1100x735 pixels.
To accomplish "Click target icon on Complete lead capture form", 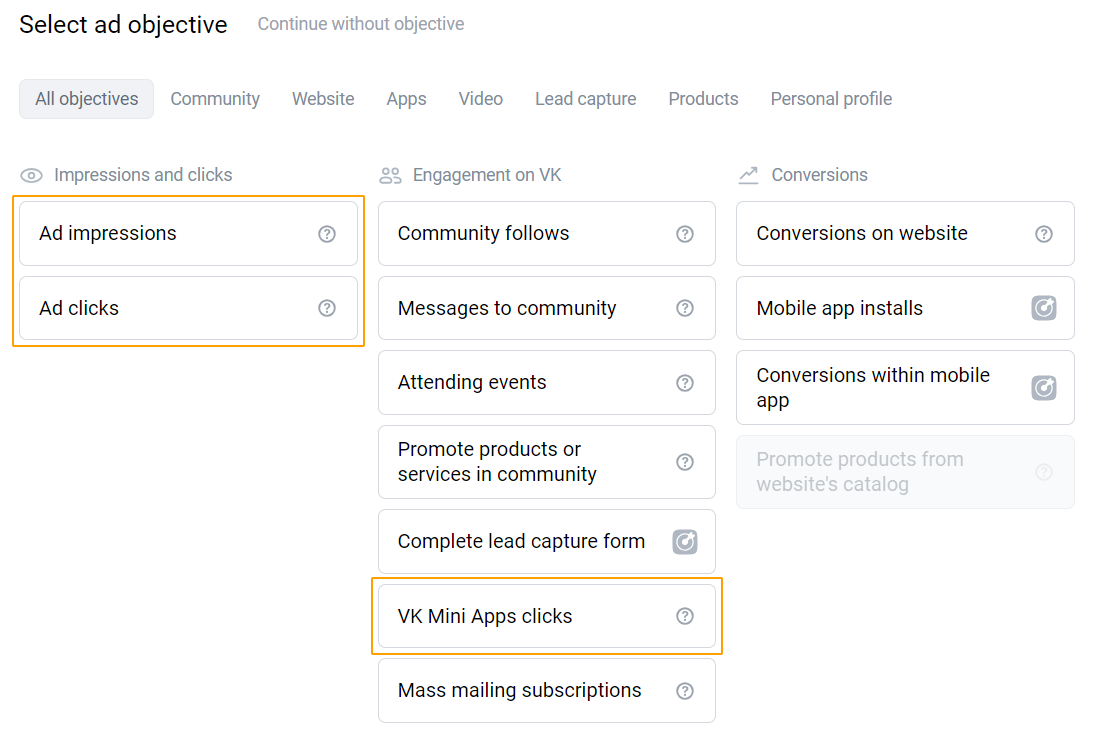I will [685, 541].
